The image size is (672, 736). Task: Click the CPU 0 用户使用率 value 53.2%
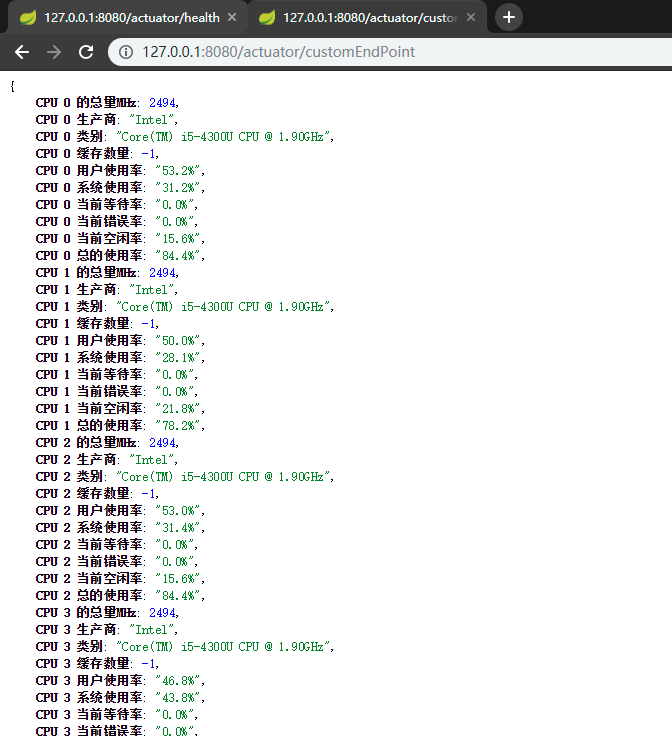pos(176,170)
